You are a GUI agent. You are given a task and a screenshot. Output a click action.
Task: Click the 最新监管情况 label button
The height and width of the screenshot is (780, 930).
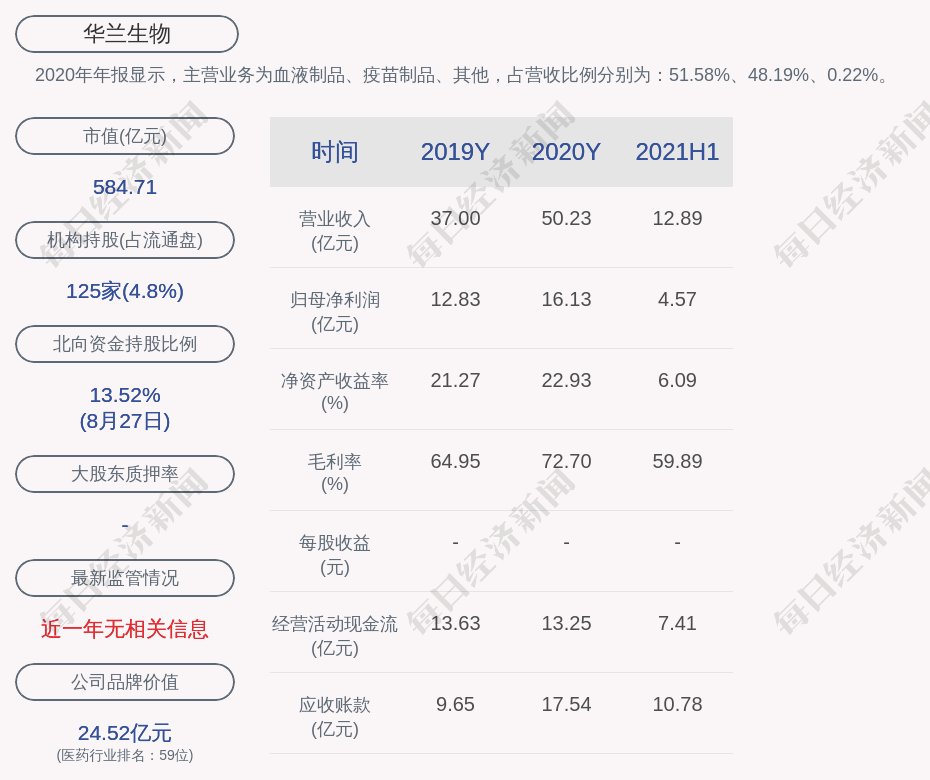[x=125, y=578]
